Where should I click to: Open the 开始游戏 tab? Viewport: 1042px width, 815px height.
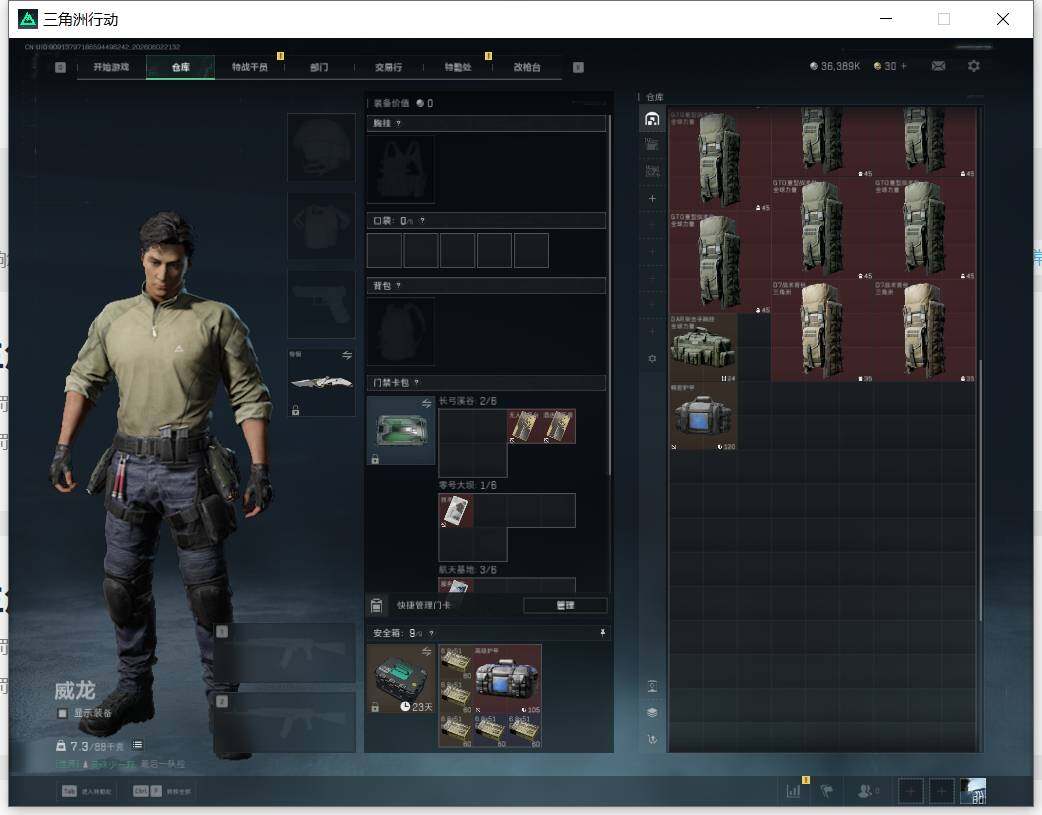[x=111, y=67]
